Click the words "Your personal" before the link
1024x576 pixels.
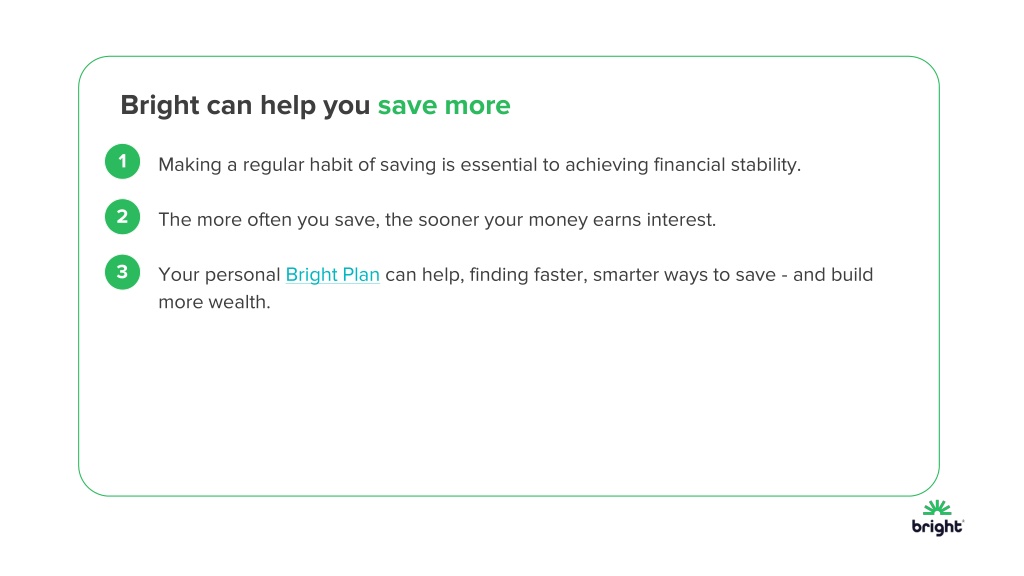click(219, 275)
